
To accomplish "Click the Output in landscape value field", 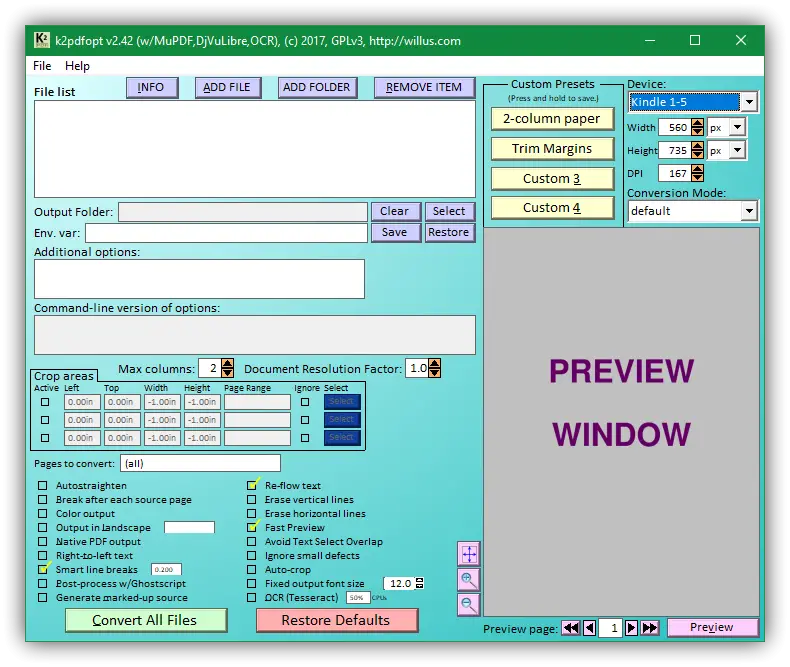I will (x=189, y=527).
